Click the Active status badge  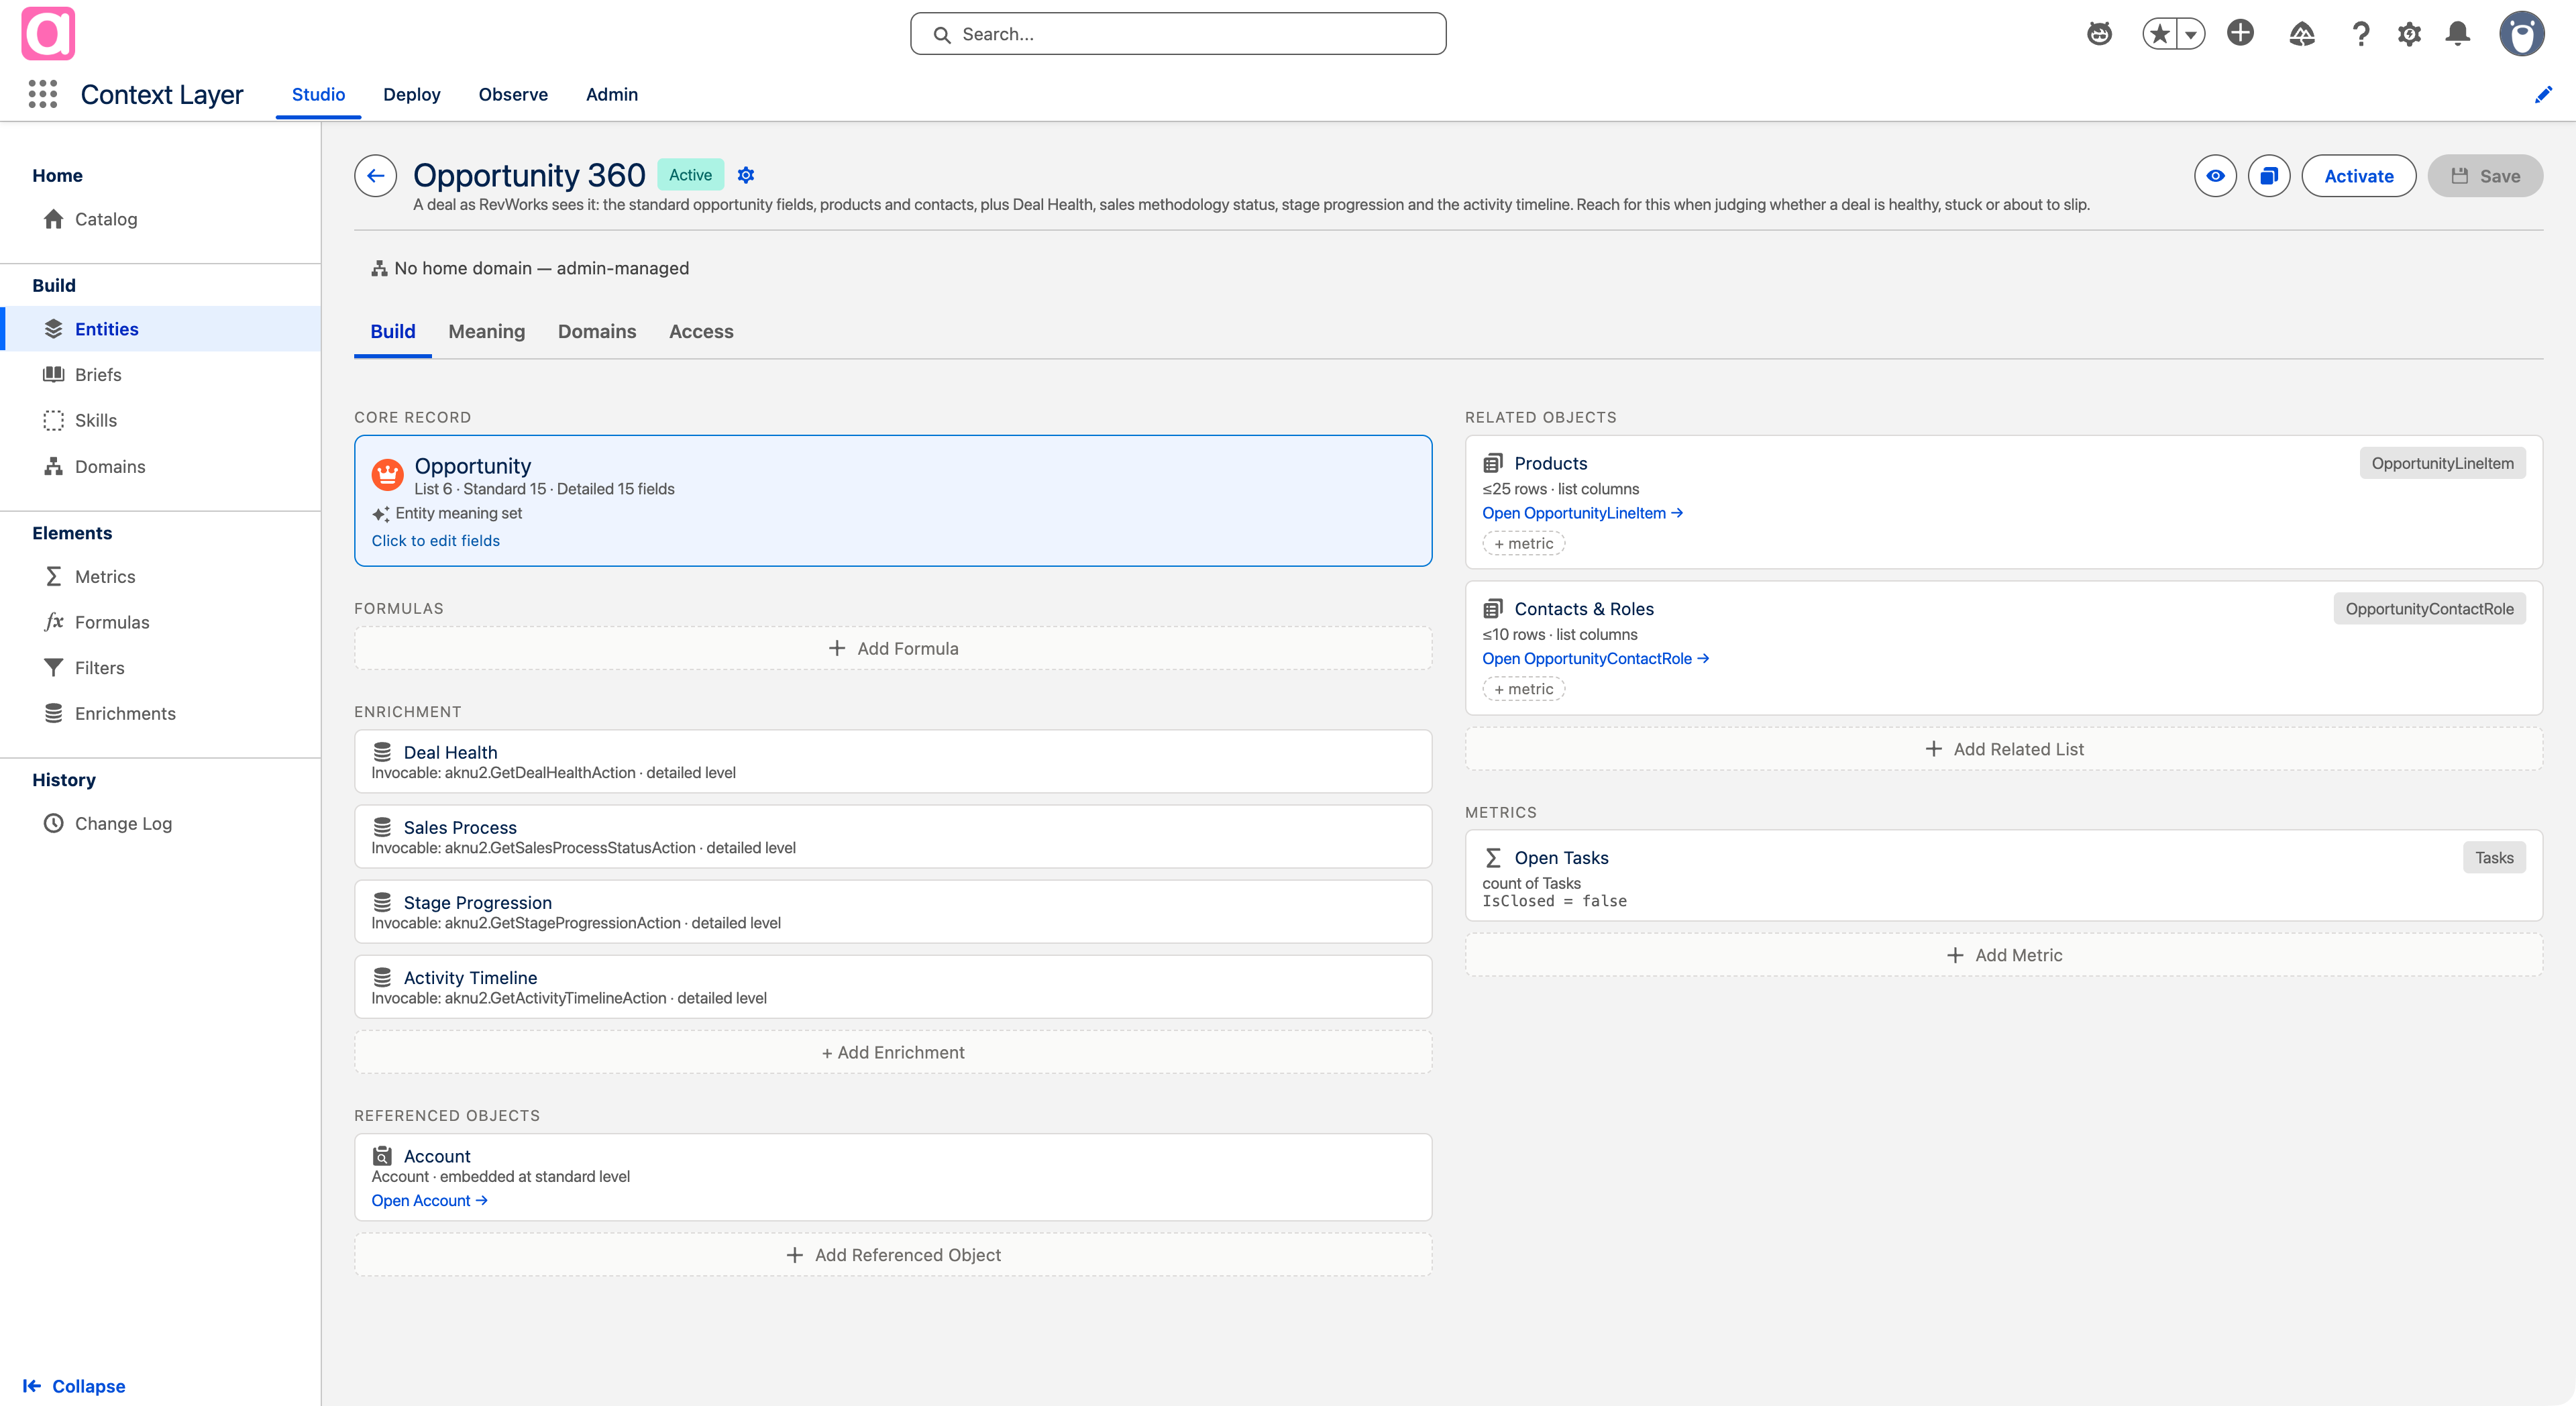click(690, 175)
